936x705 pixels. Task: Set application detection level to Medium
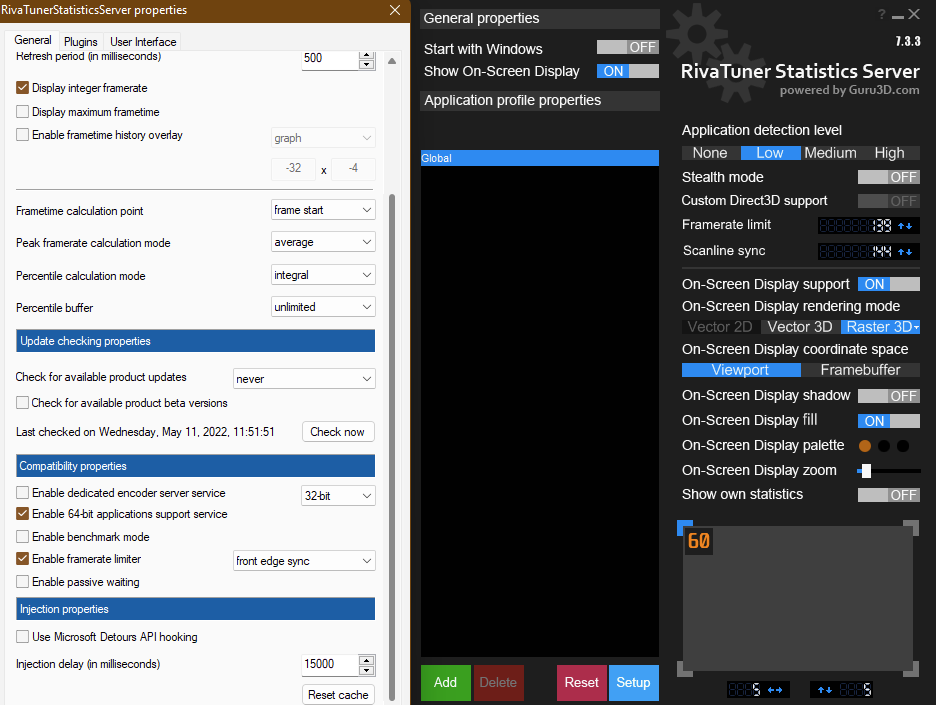pyautogui.click(x=830, y=153)
